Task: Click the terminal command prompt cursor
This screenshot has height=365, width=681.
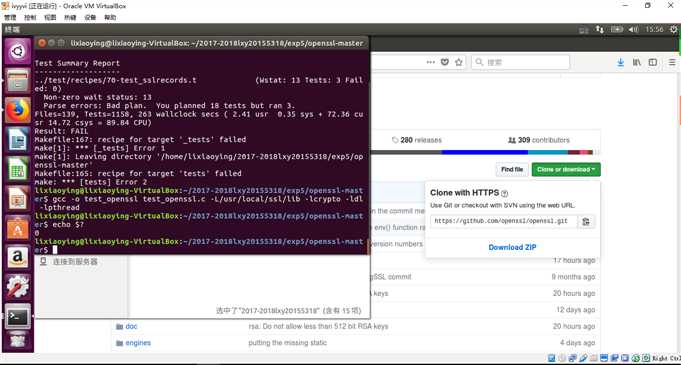Action: coord(55,249)
